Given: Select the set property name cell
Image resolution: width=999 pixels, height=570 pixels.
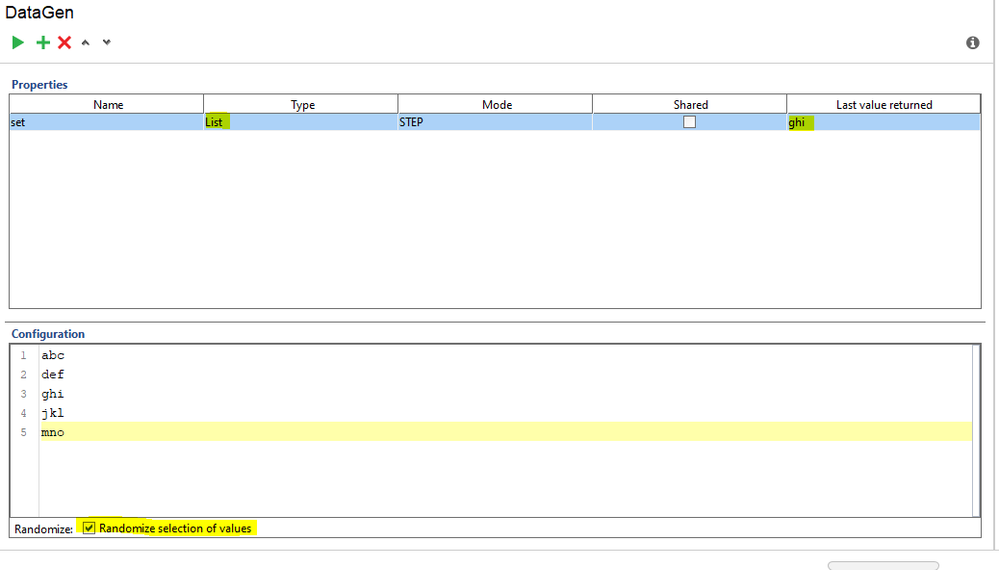Looking at the screenshot, I should 106,122.
